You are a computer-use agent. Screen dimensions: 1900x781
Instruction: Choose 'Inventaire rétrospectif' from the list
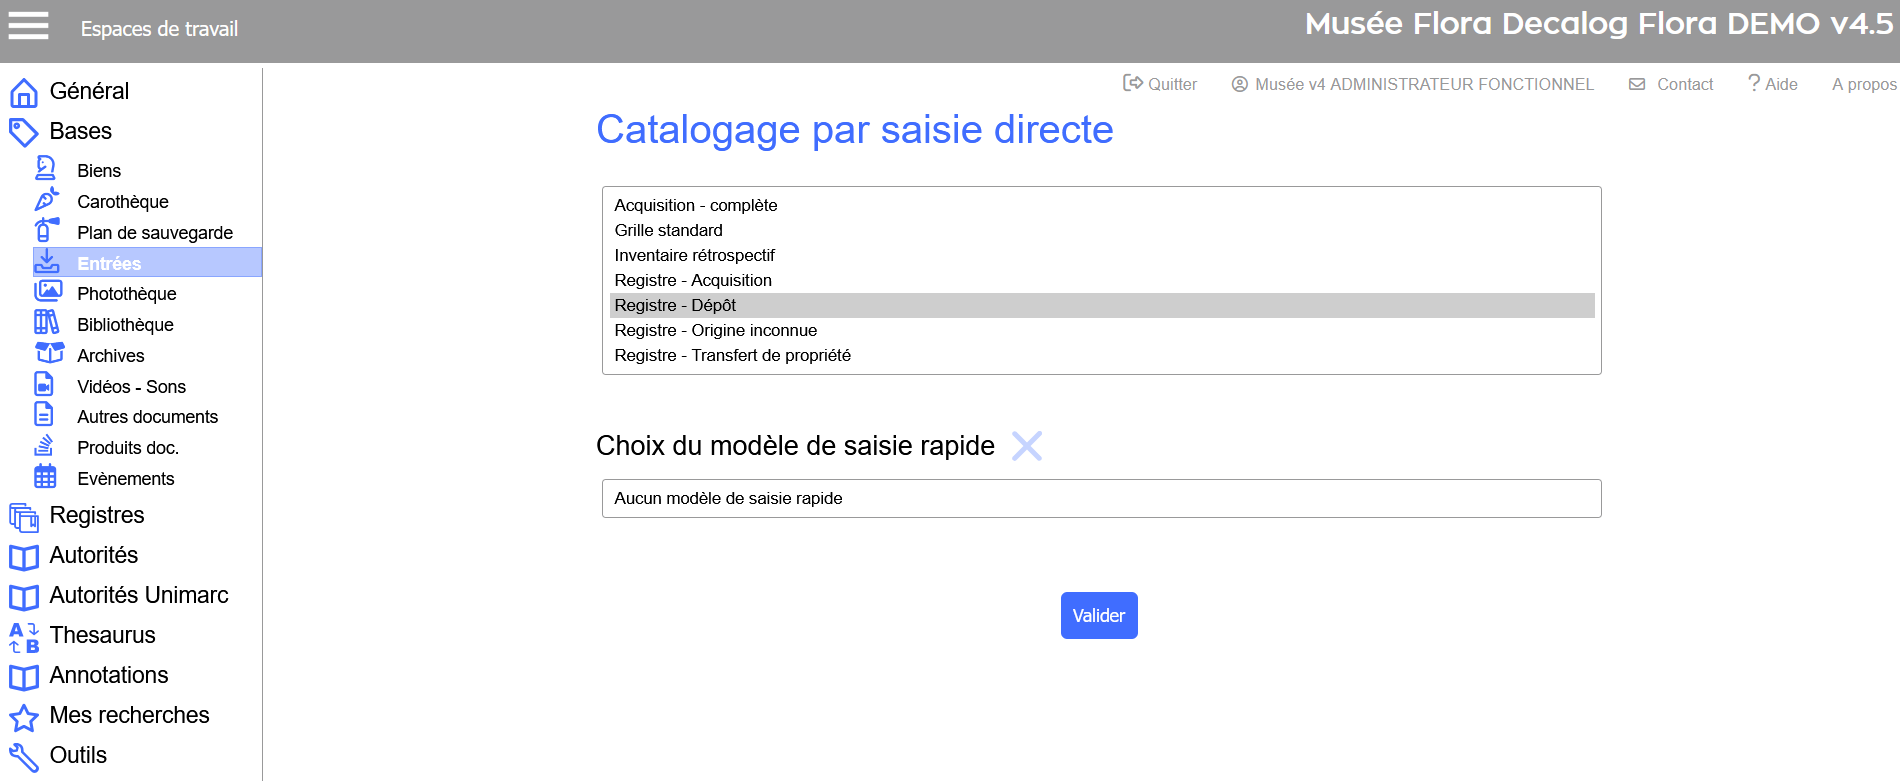tap(694, 255)
